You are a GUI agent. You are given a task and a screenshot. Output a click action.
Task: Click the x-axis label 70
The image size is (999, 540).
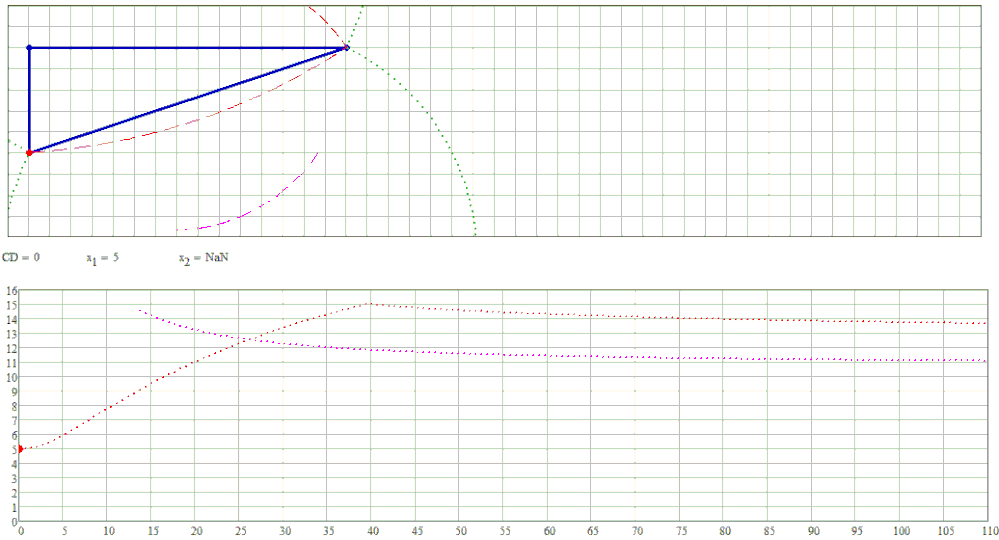coord(637,530)
